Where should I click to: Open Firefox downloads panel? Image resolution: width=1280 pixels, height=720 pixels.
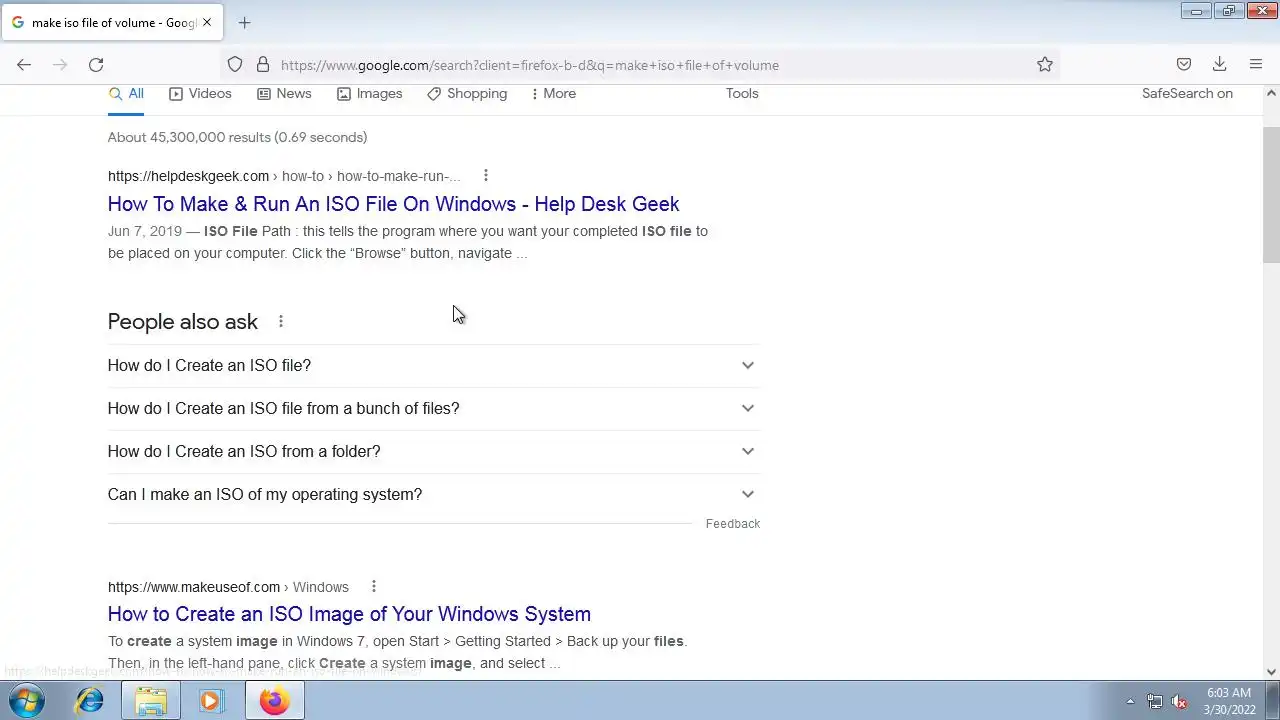pos(1220,65)
